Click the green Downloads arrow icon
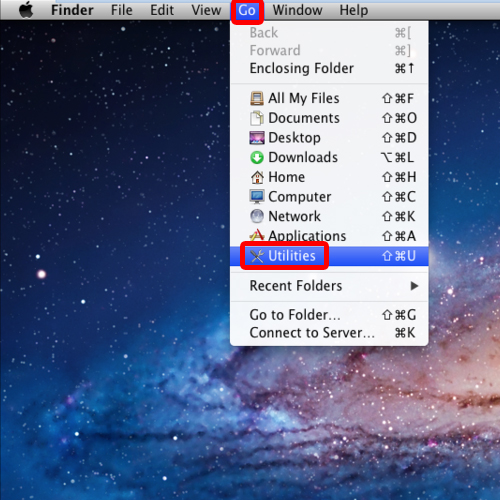The width and height of the screenshot is (500, 500). pos(257,157)
